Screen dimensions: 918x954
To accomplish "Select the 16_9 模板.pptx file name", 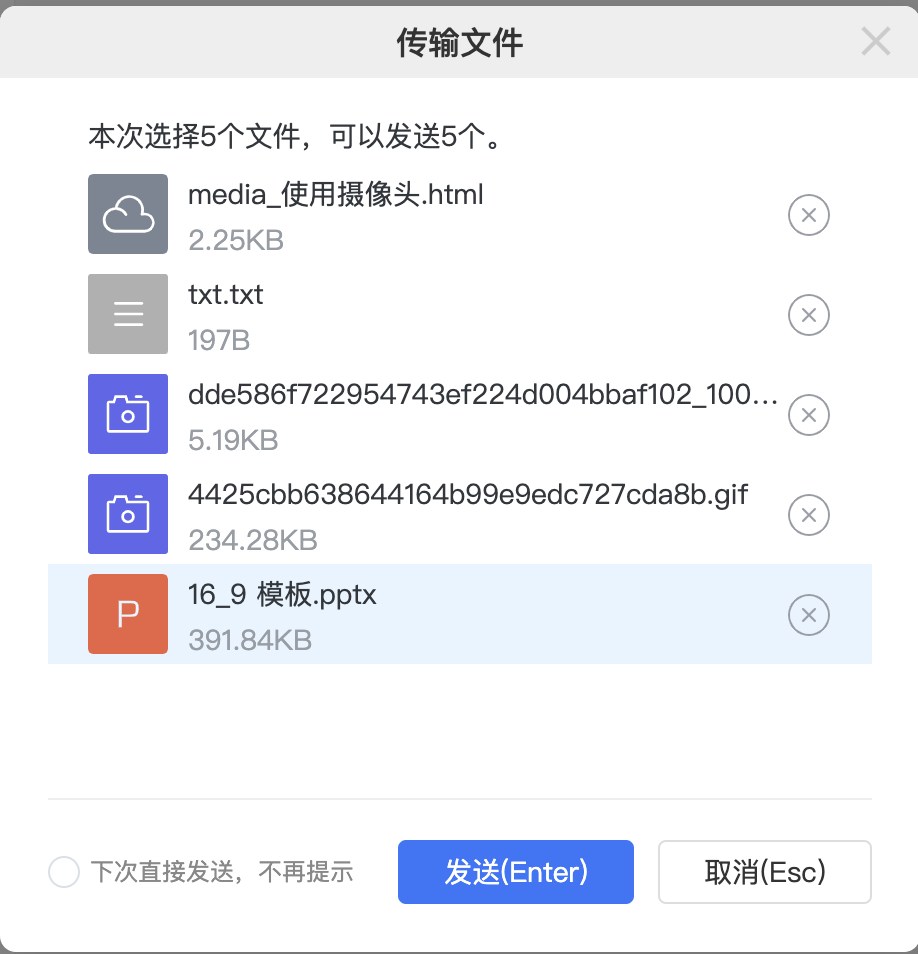I will click(282, 594).
